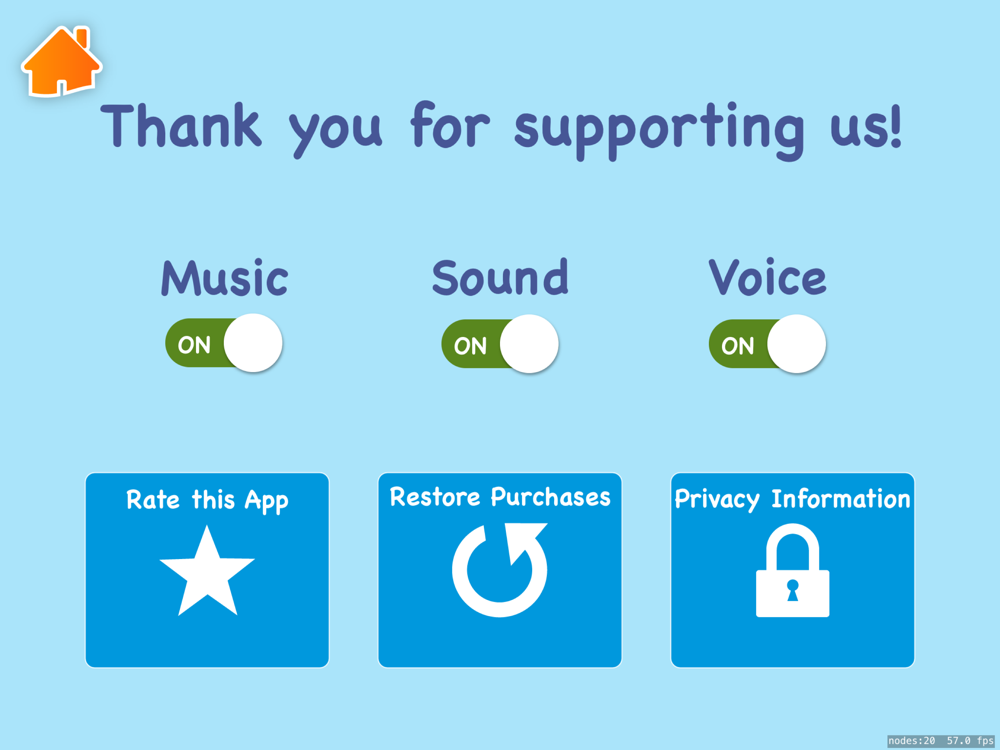Viewport: 1000px width, 750px height.
Task: Click the Voice heading label
Action: (767, 278)
